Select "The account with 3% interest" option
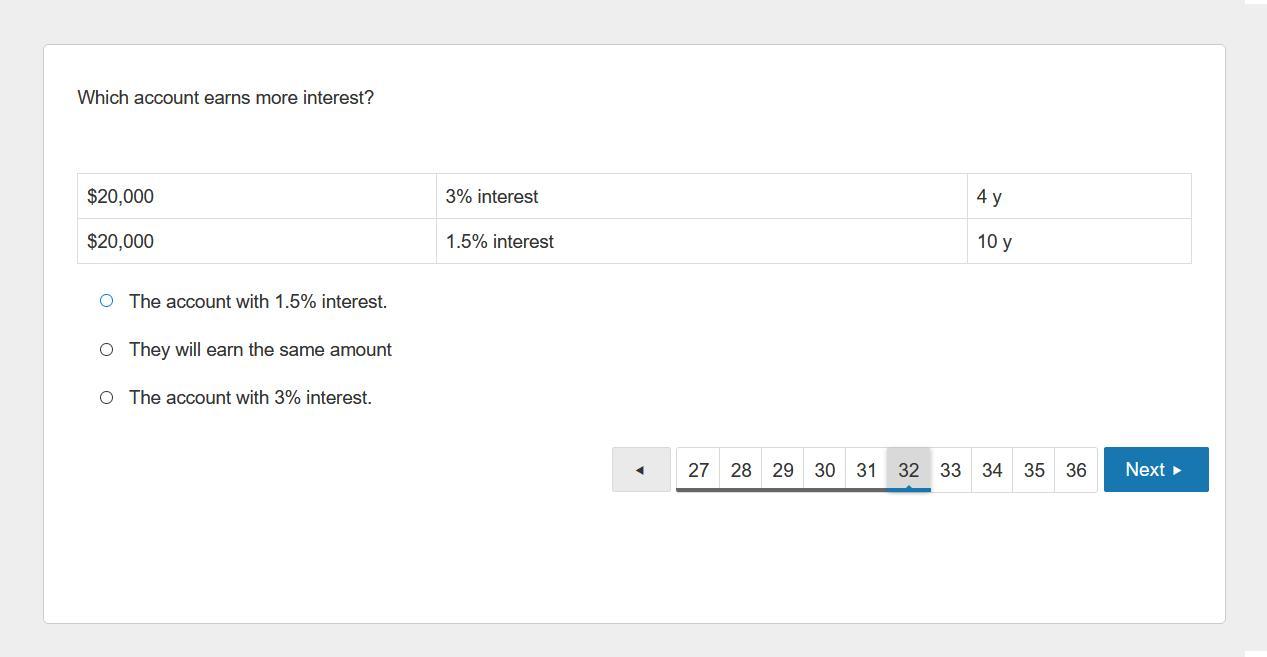This screenshot has height=657, width=1267. click(107, 397)
